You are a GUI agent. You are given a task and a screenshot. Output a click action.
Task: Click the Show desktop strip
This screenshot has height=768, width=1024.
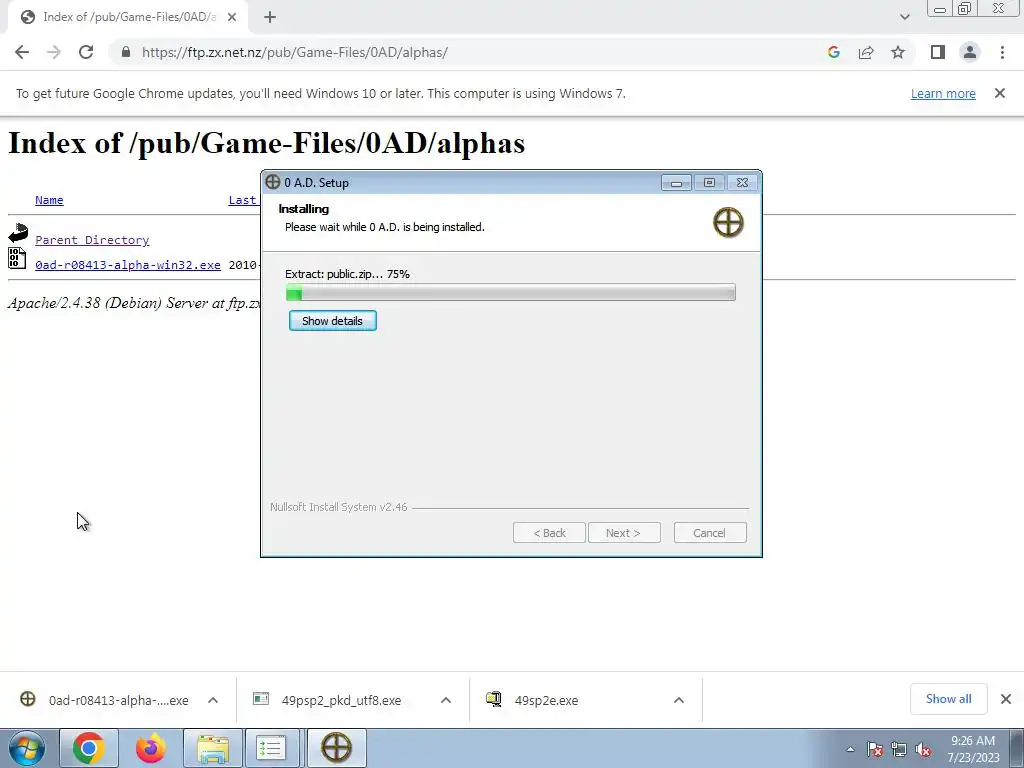pyautogui.click(x=1017, y=748)
